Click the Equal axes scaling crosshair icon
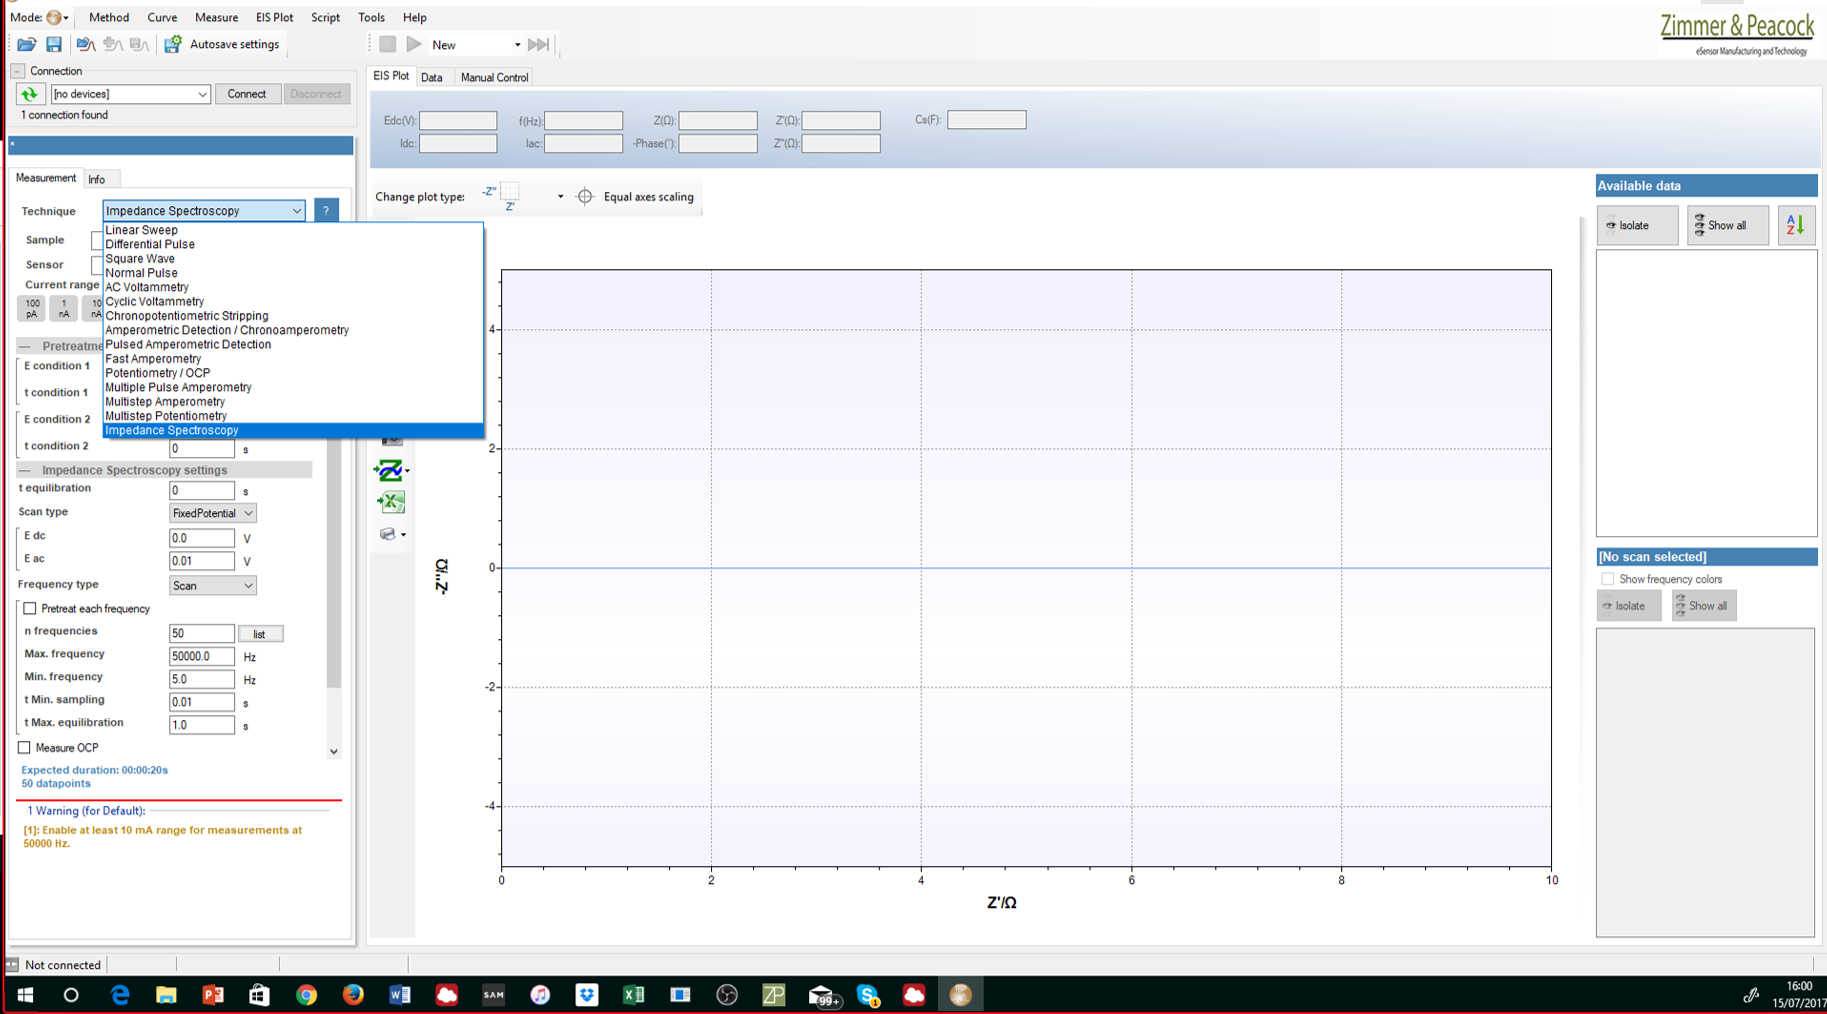This screenshot has width=1827, height=1014. click(x=585, y=197)
